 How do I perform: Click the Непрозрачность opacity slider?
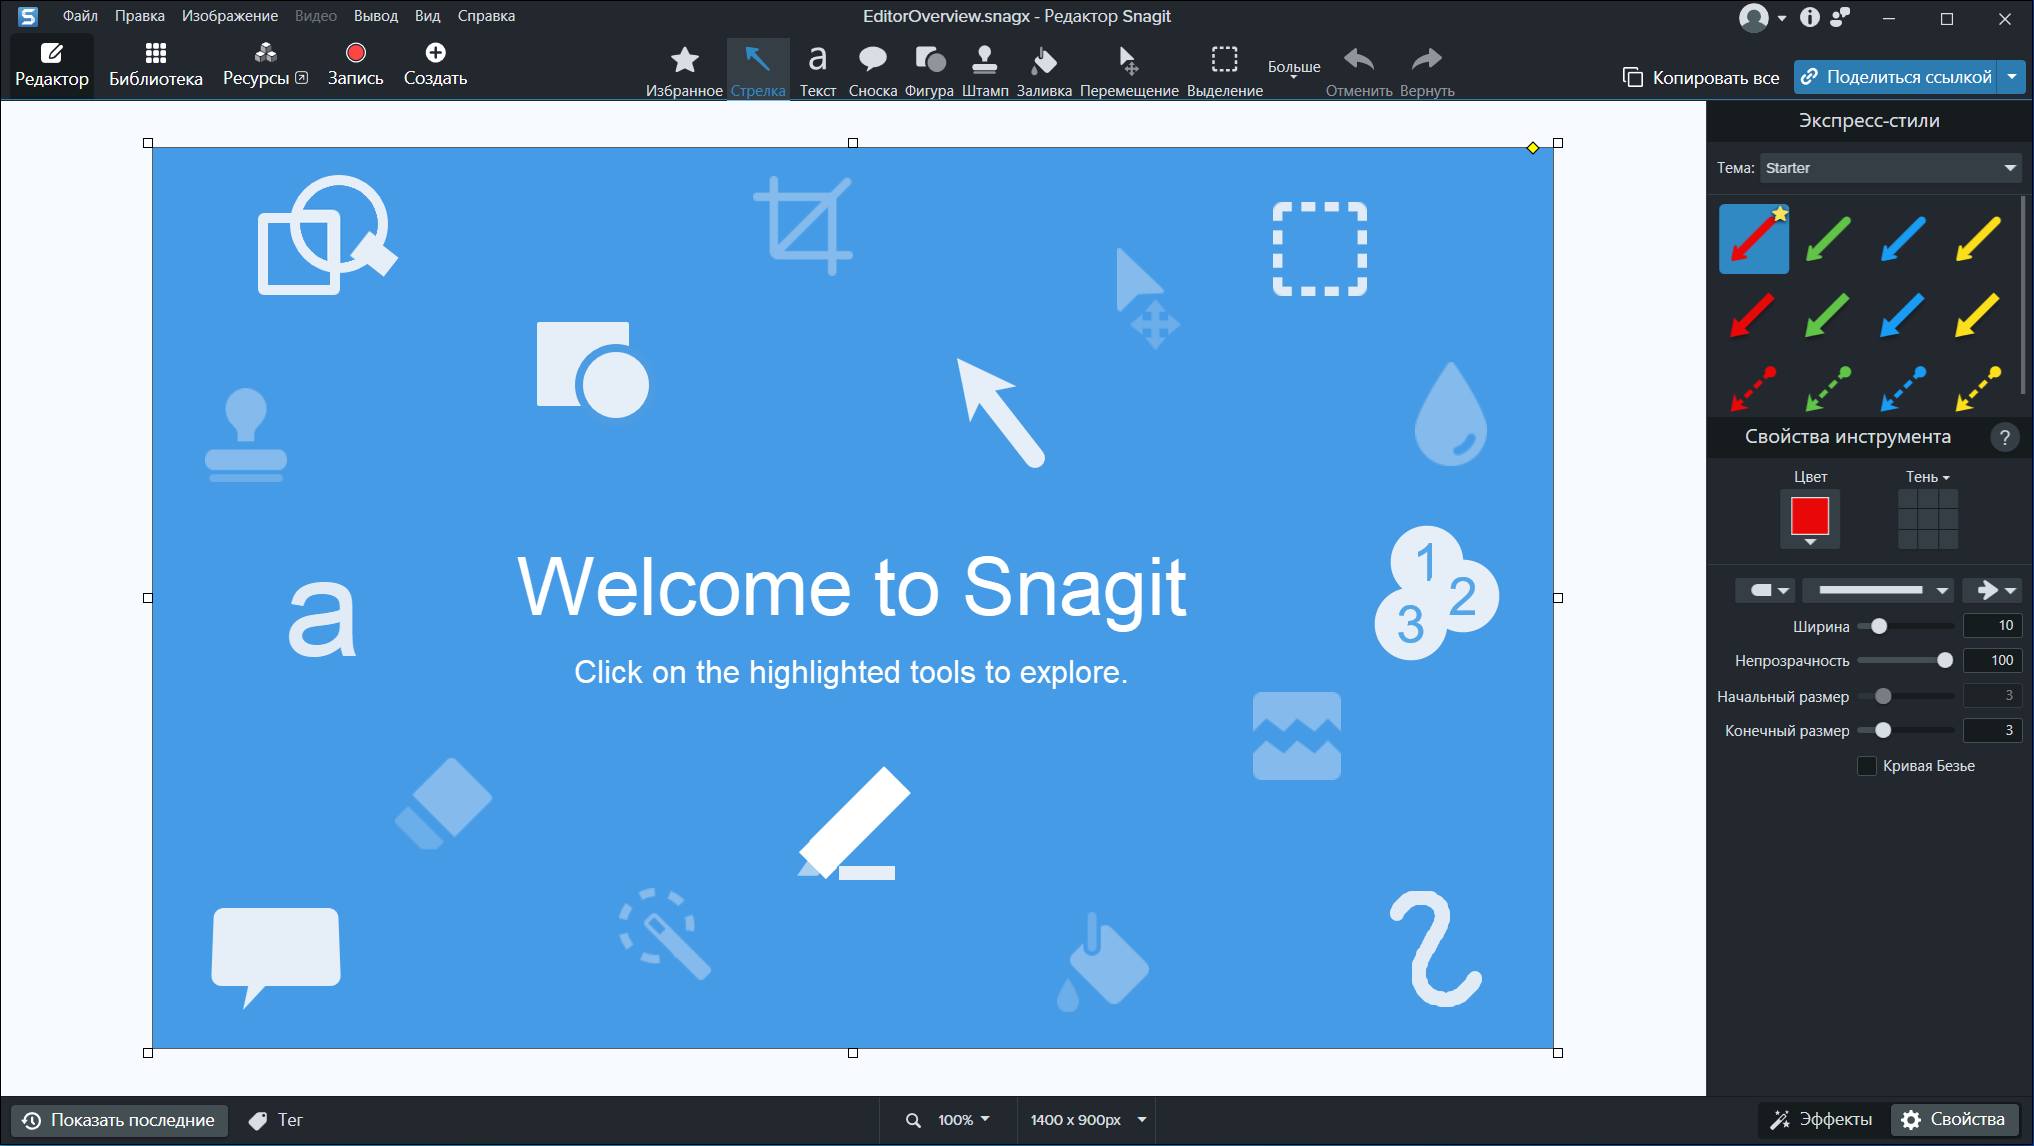click(1906, 660)
